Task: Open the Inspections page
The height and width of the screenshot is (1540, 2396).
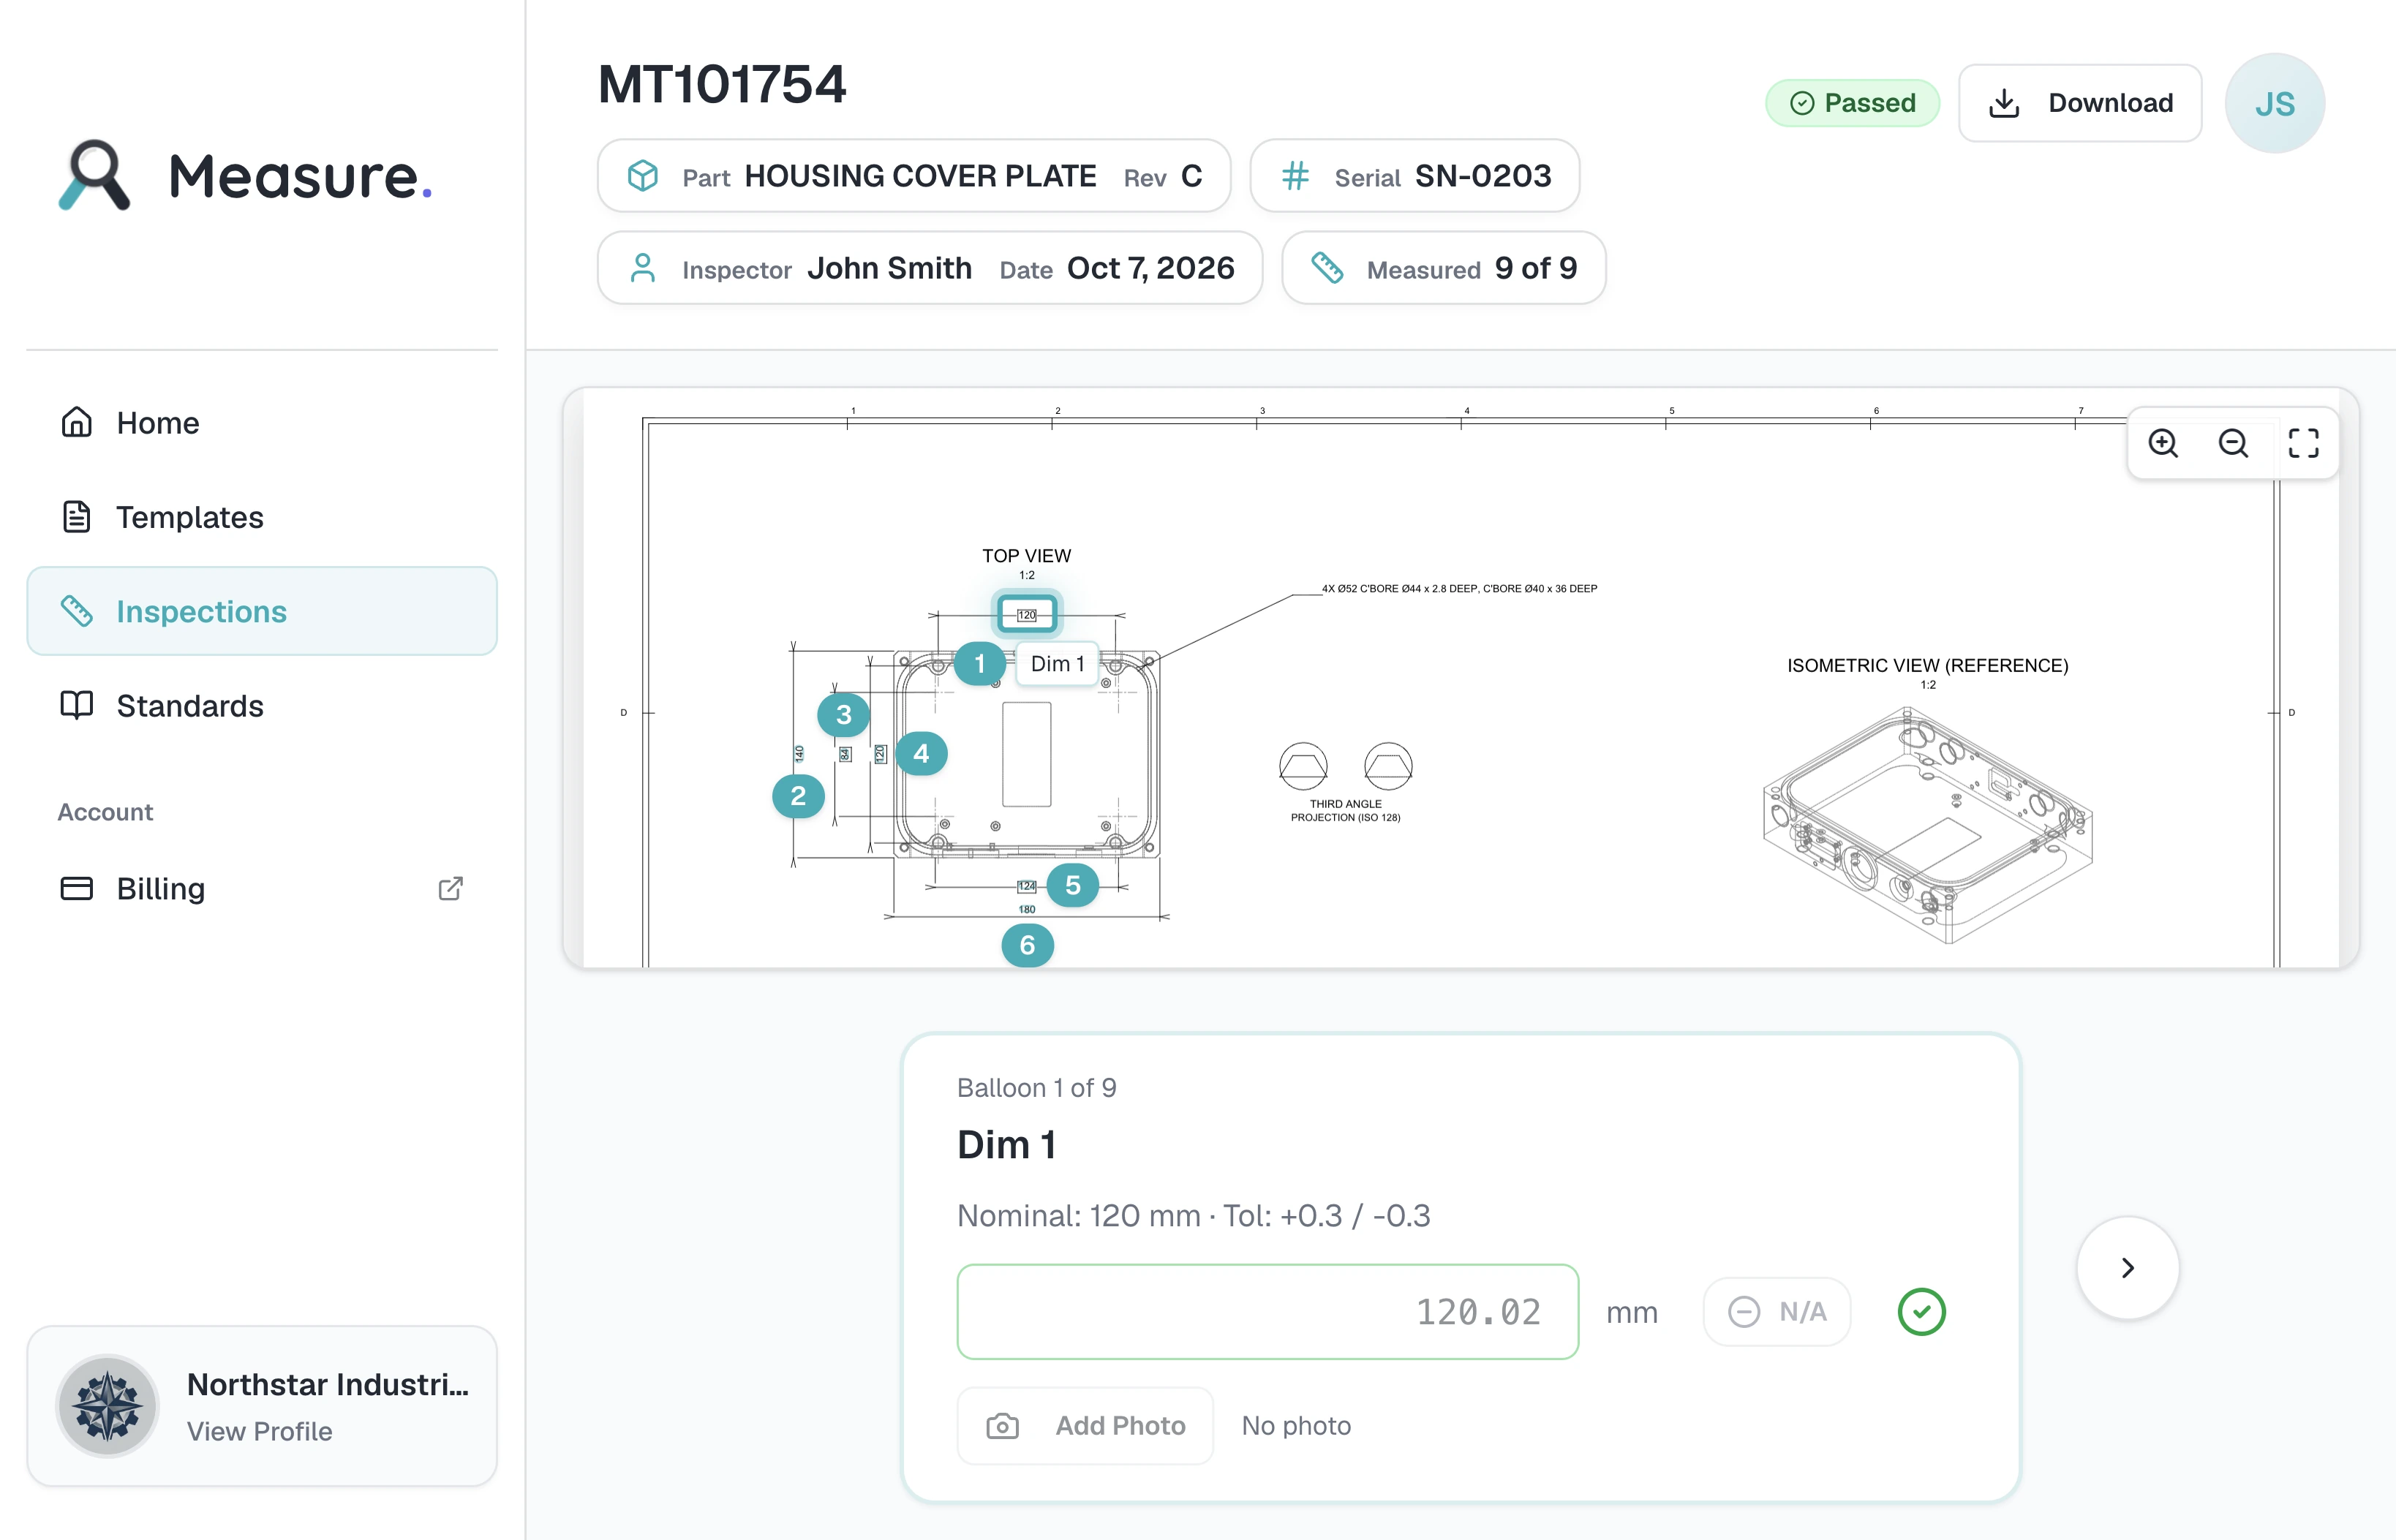Action: tap(262, 611)
